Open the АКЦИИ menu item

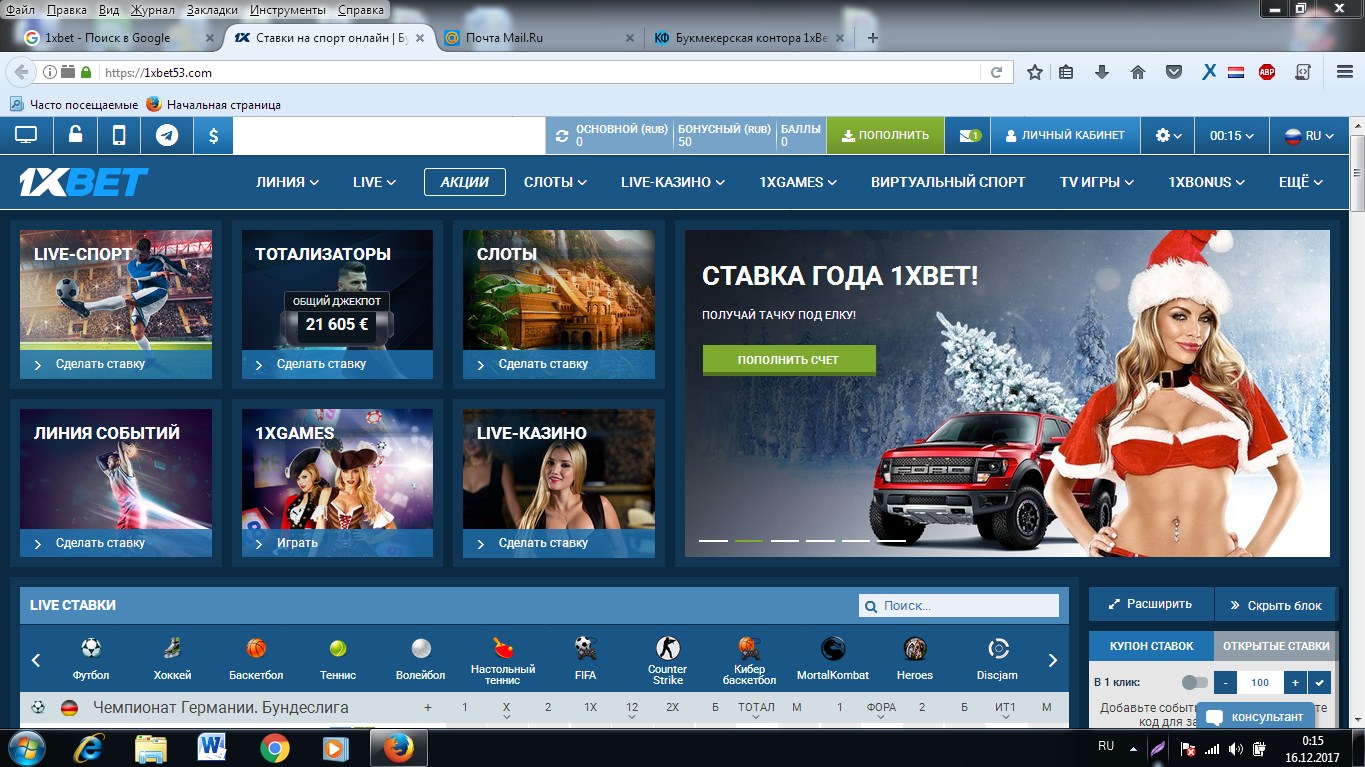point(465,182)
